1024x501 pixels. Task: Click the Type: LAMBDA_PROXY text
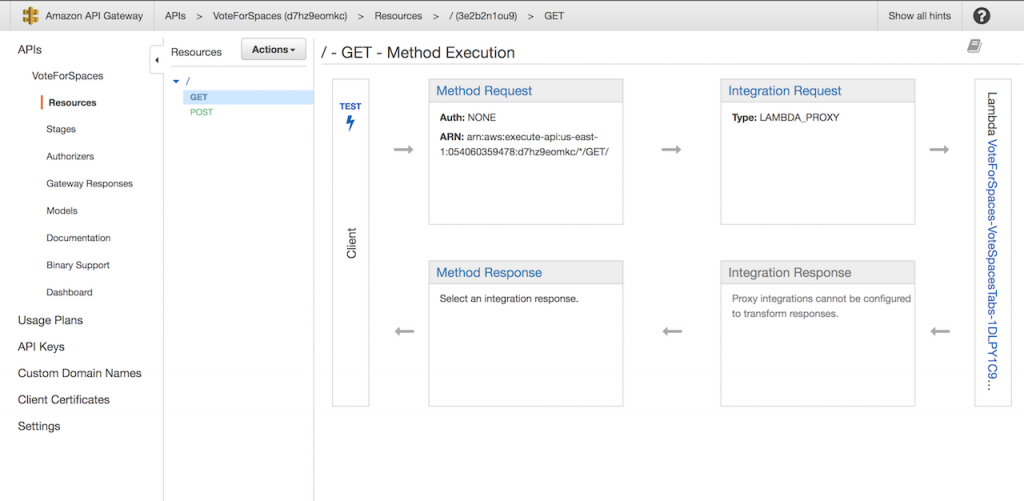(785, 118)
